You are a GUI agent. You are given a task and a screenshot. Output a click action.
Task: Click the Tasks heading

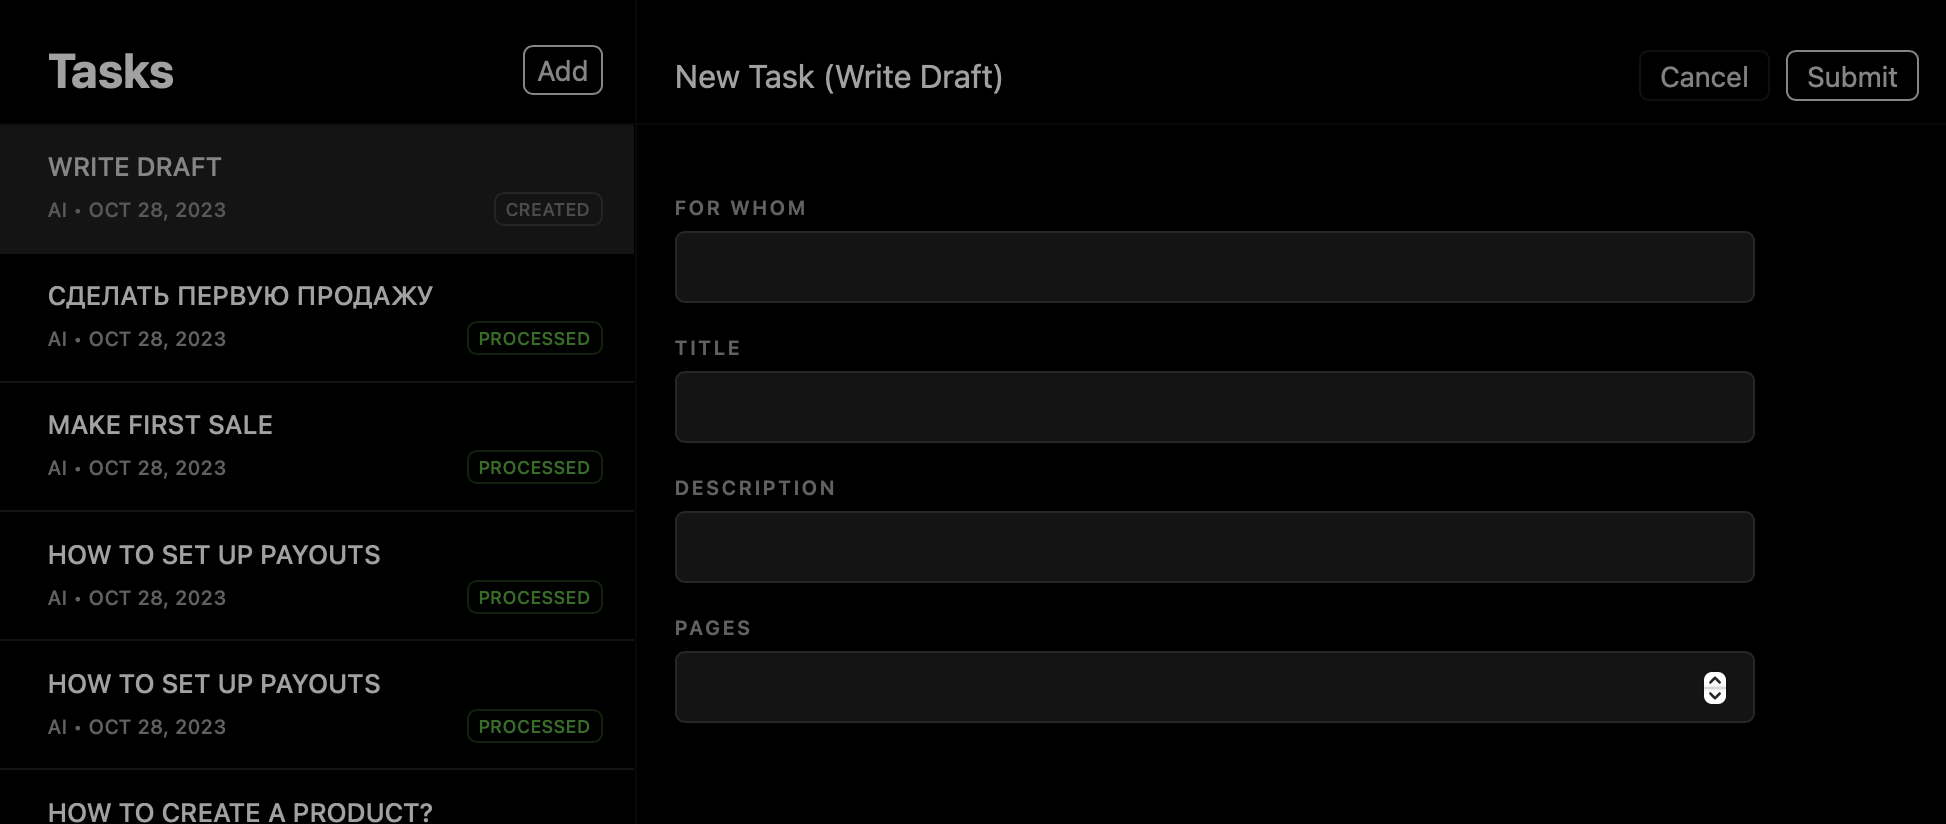click(x=111, y=72)
